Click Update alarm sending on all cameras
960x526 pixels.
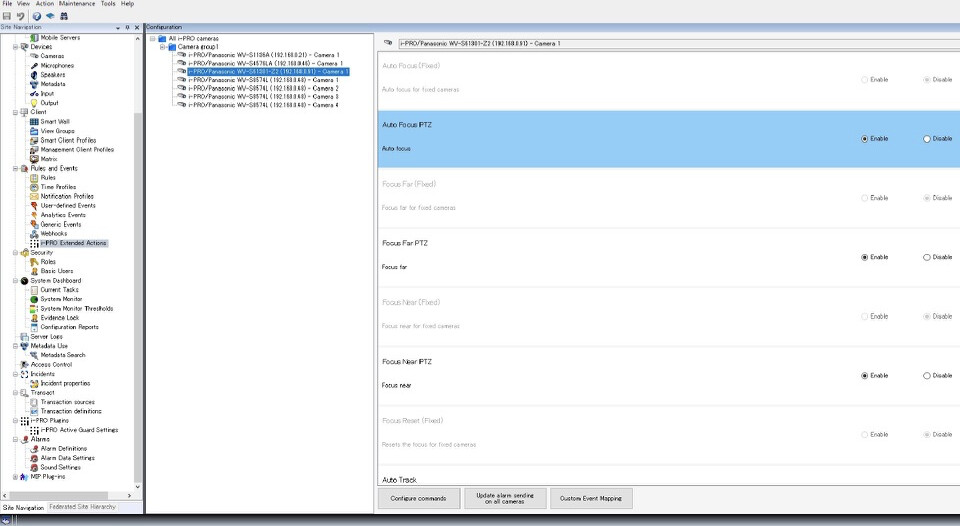coord(505,498)
